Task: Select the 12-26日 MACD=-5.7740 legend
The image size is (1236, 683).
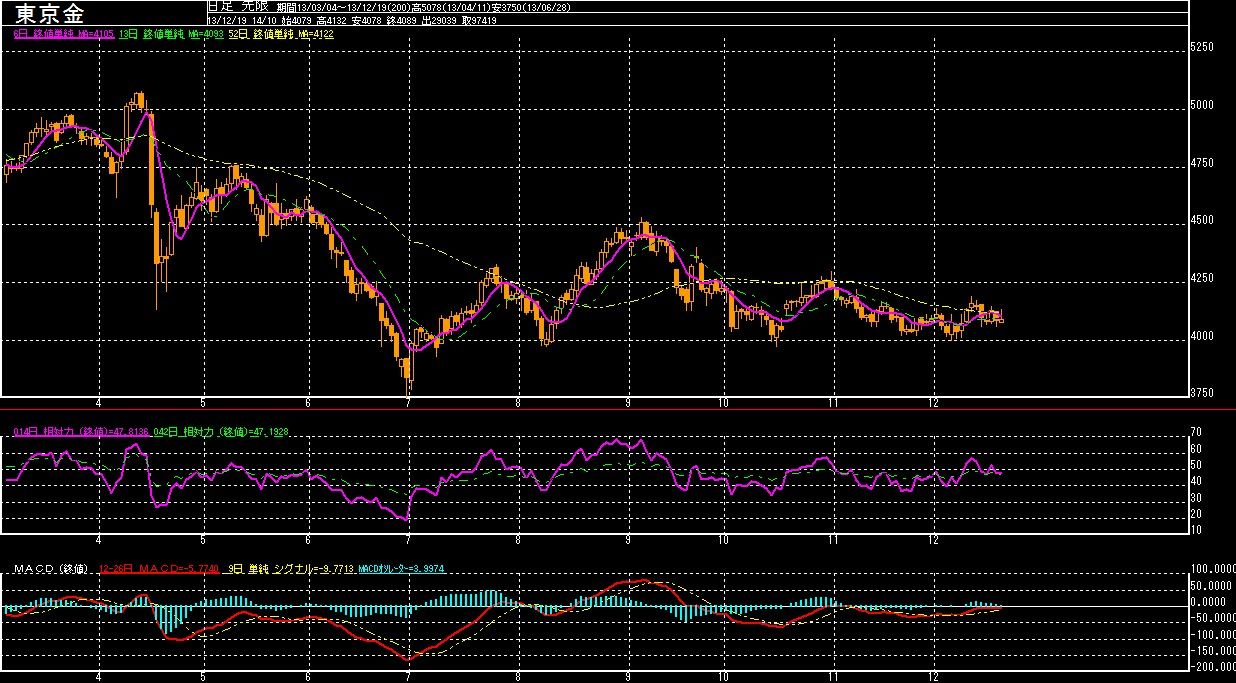Action: pyautogui.click(x=158, y=568)
